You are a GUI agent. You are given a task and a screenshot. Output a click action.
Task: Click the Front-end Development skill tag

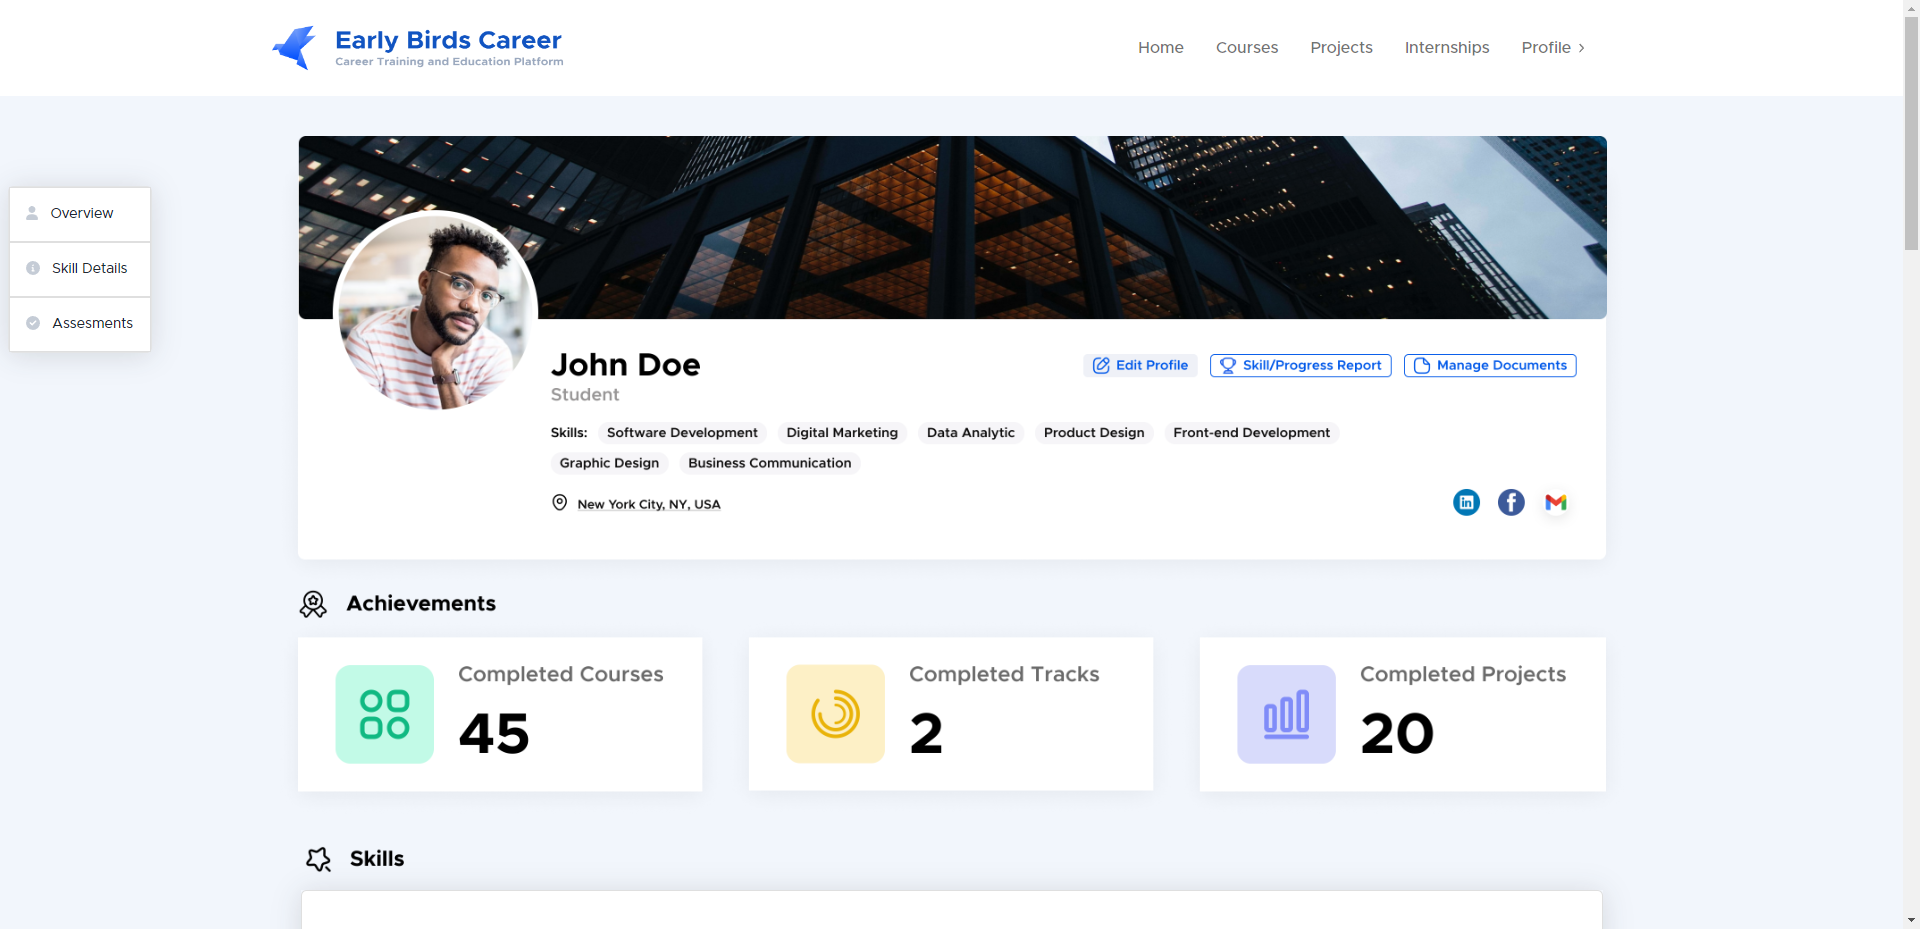click(x=1251, y=433)
